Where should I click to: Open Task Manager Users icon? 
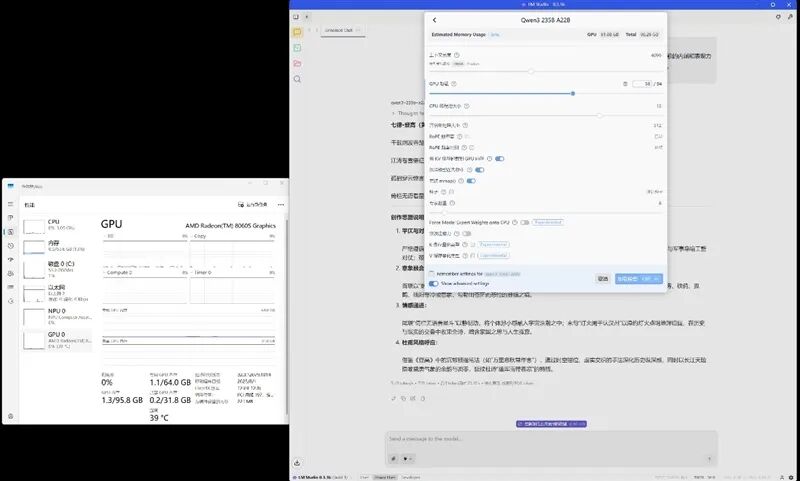pyautogui.click(x=11, y=273)
